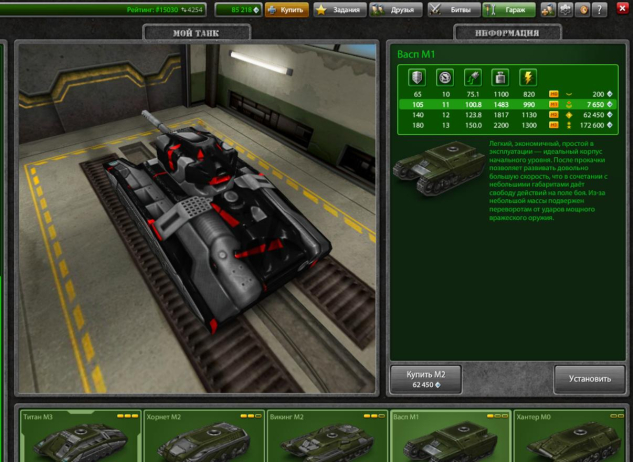Open help via the question mark icon
The width and height of the screenshot is (633, 462).
point(597,10)
